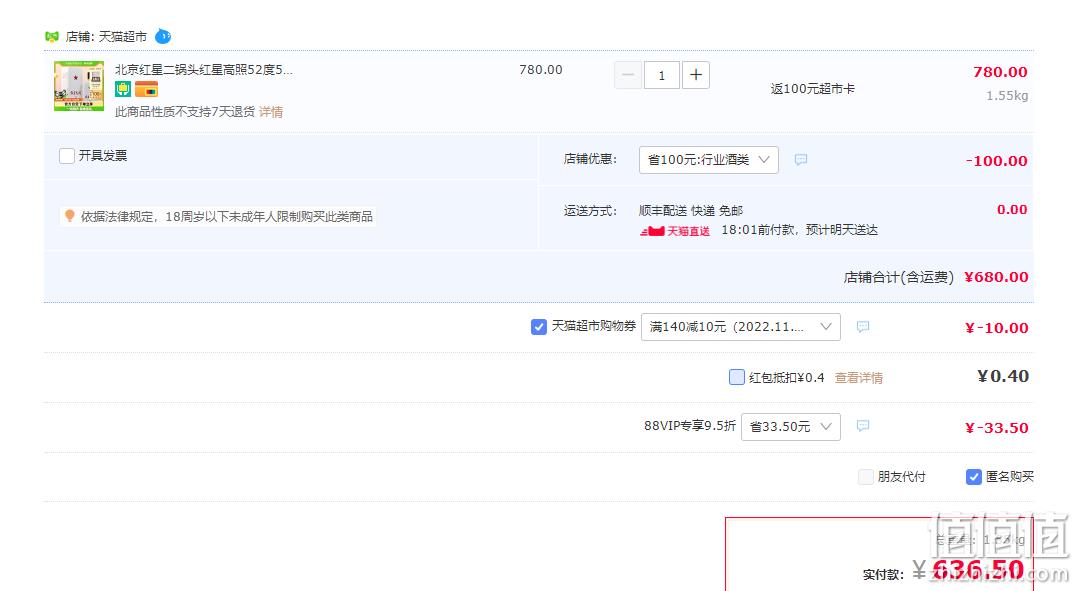The image size is (1078, 591).
Task: Click the ¥-10.00 coupon deduction amount
Action: [997, 328]
